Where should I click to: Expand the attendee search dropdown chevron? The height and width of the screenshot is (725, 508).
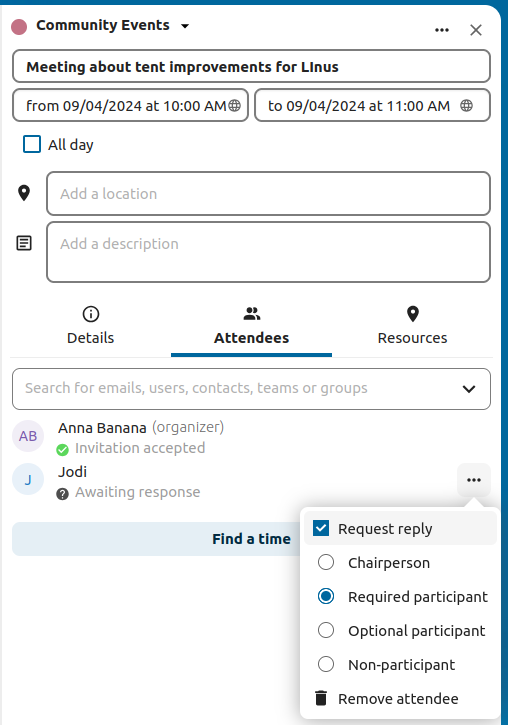(469, 389)
